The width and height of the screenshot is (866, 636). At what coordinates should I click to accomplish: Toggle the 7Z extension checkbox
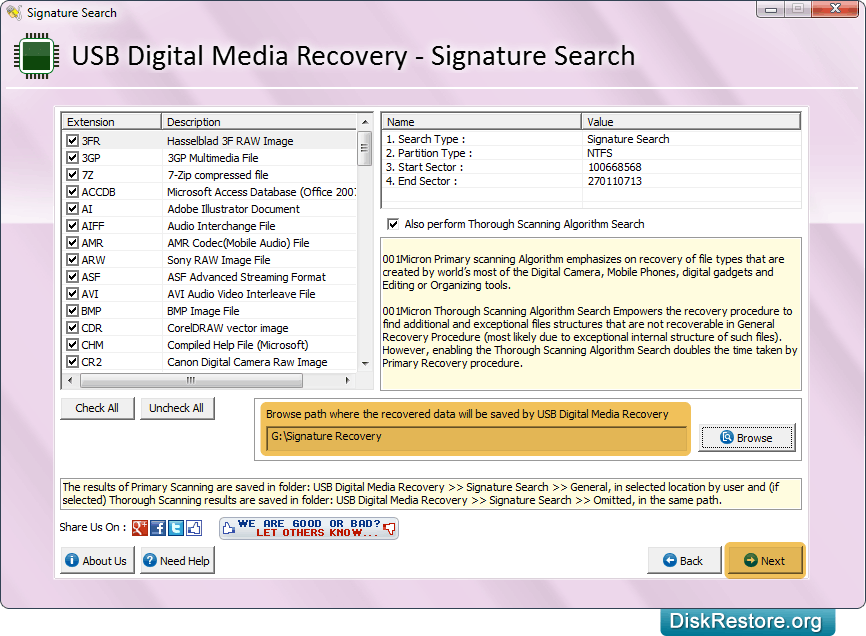click(x=72, y=174)
